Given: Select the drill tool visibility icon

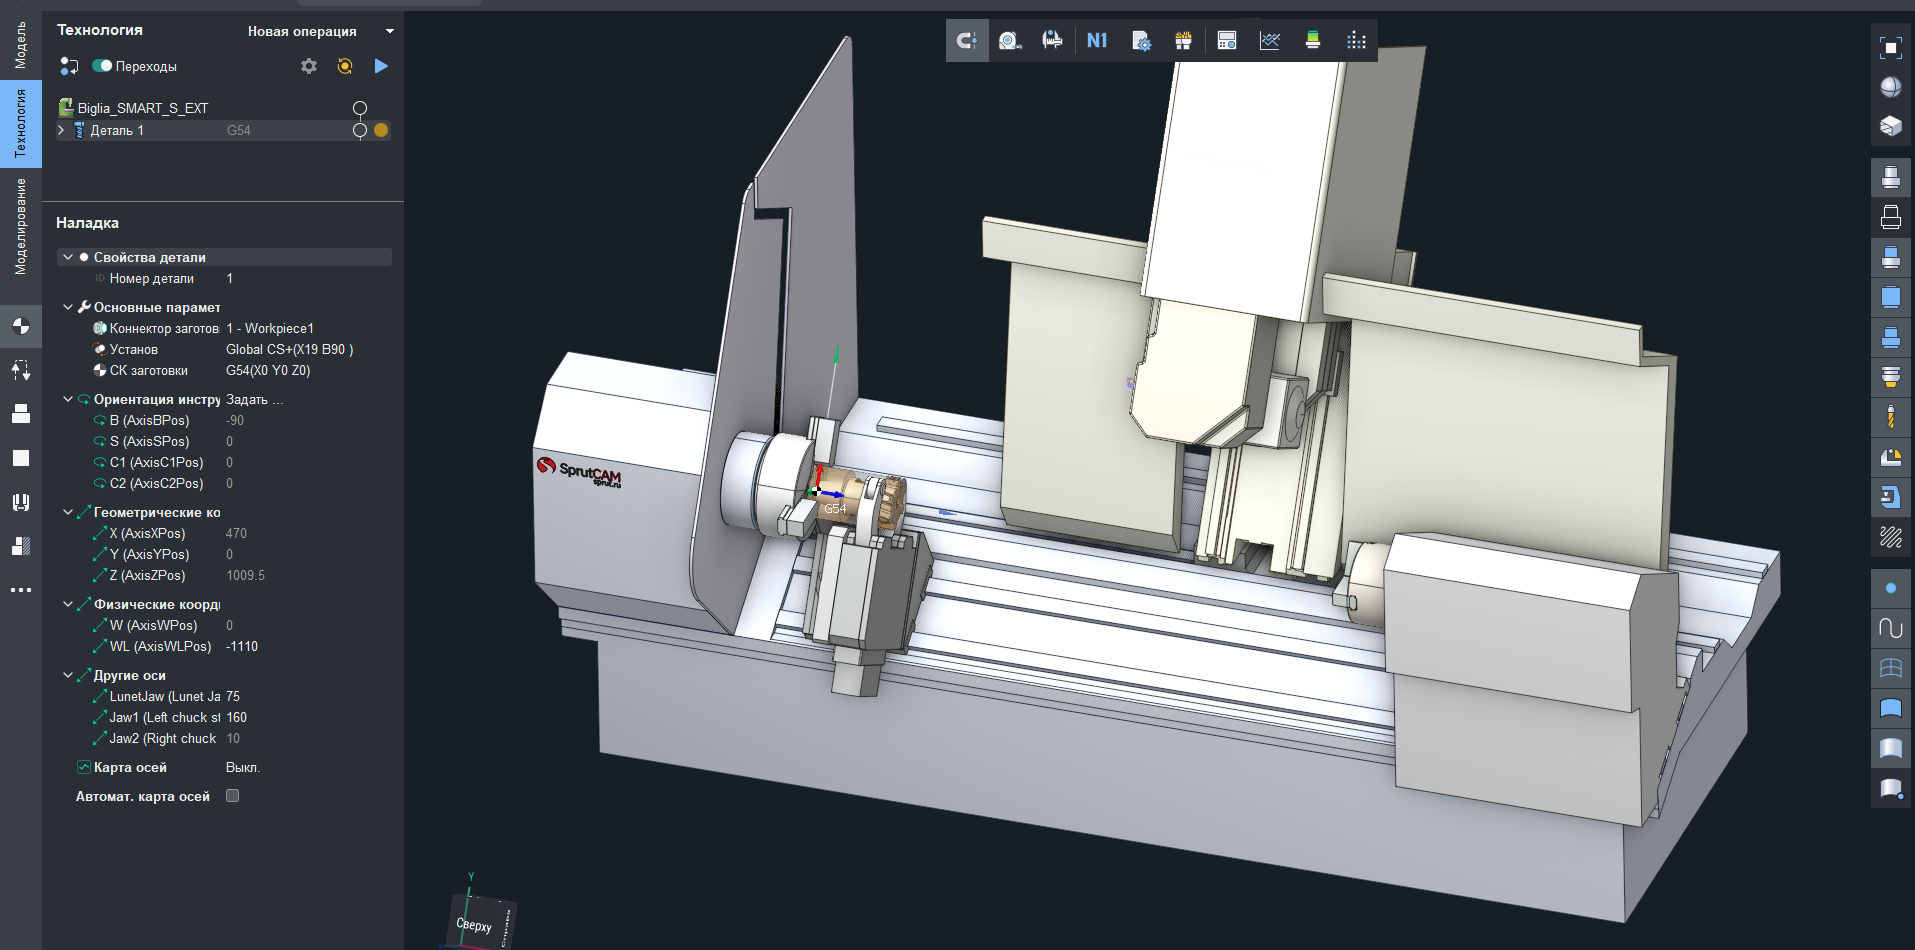Looking at the screenshot, I should [x=1890, y=417].
